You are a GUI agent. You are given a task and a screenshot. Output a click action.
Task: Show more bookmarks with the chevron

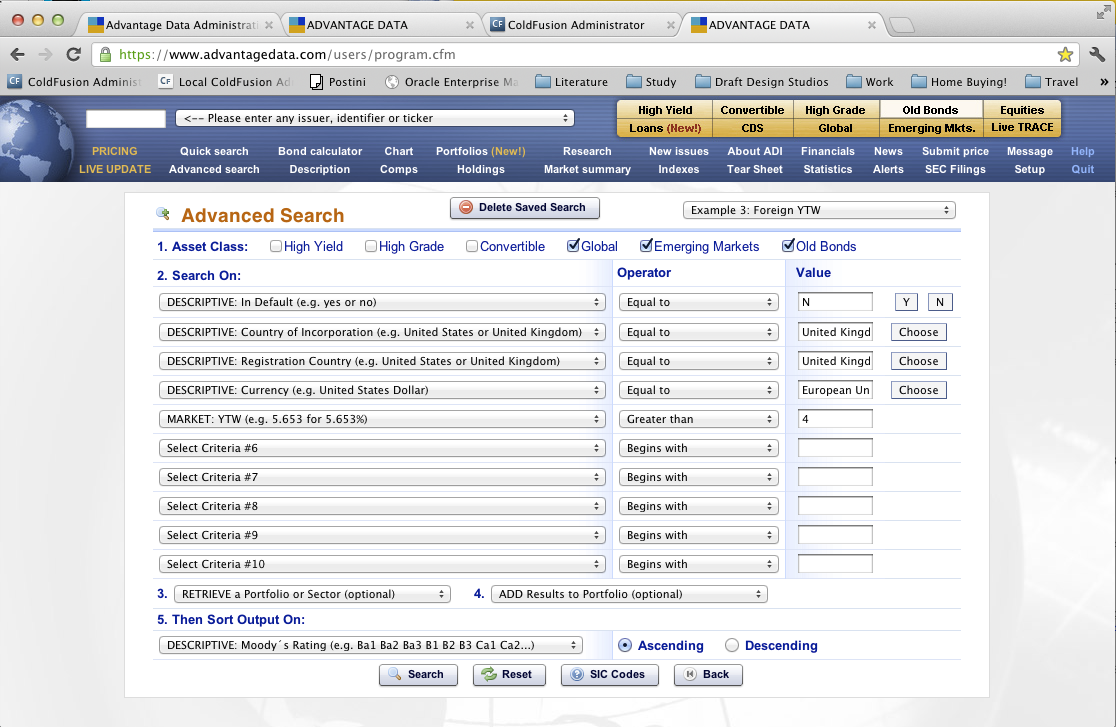click(x=1104, y=82)
